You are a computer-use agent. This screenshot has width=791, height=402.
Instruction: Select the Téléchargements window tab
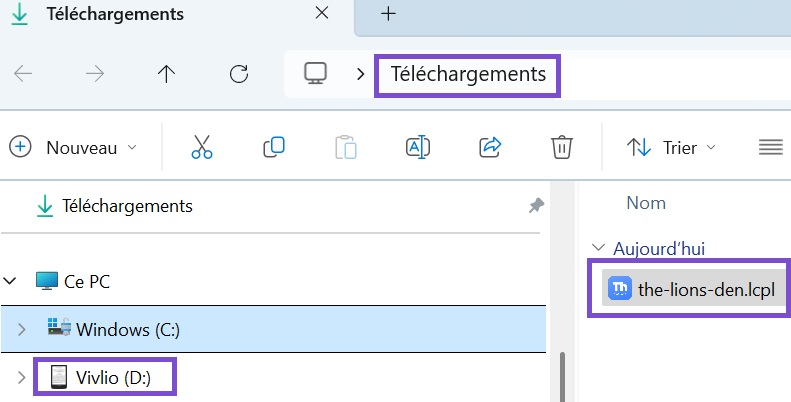pyautogui.click(x=115, y=15)
